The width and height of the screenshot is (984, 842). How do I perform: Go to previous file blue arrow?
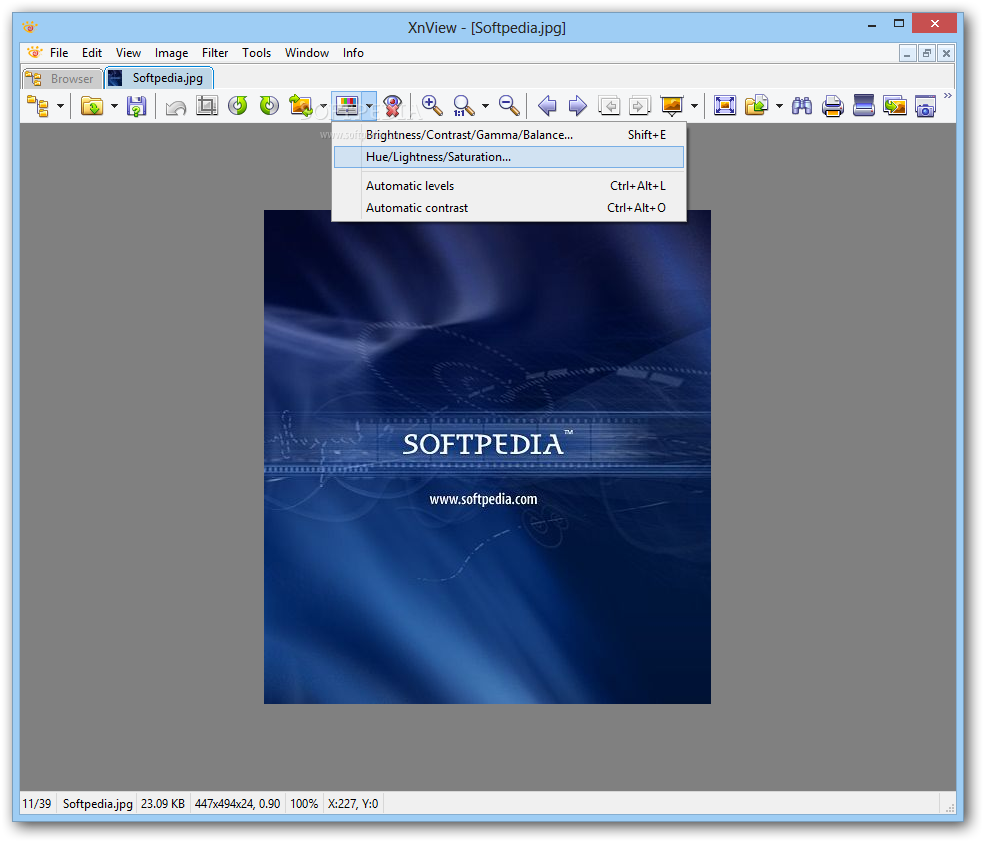(x=547, y=105)
